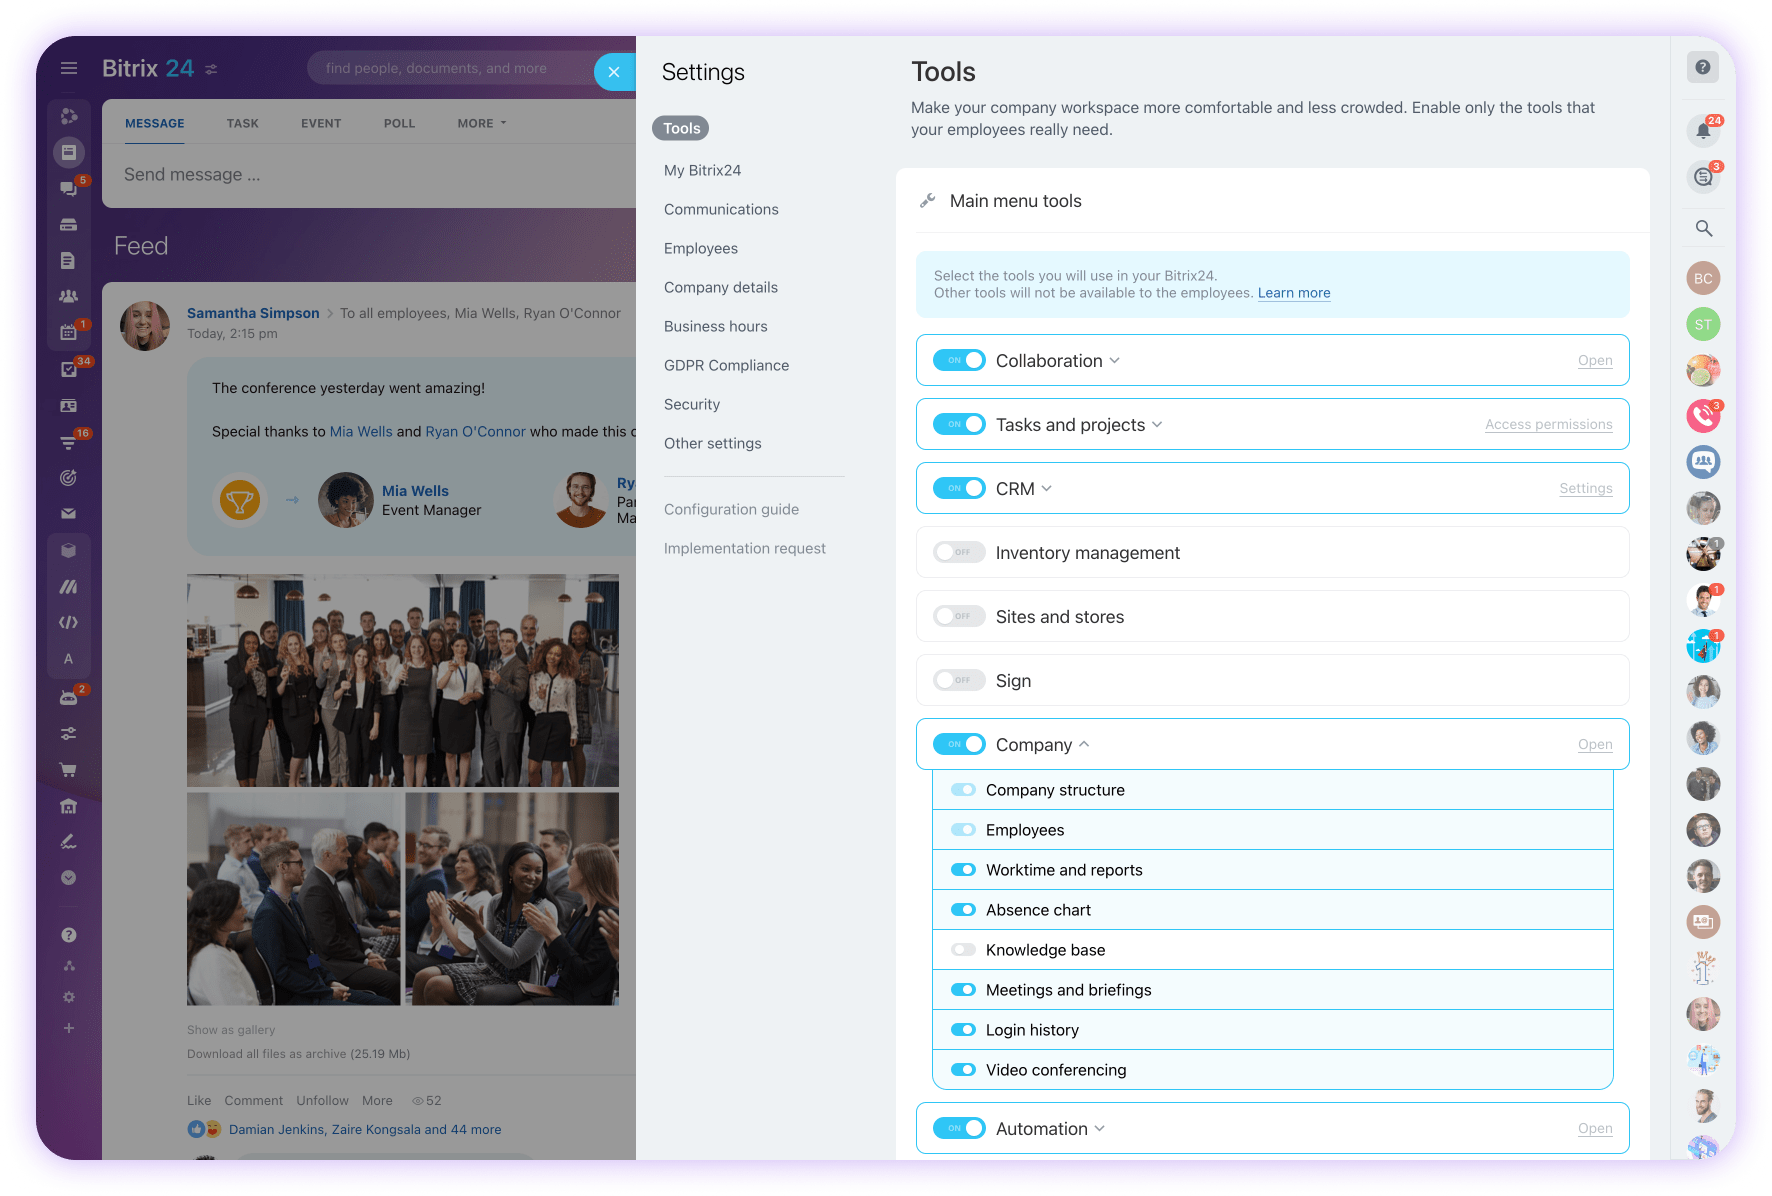Open the BC avatar chat in right panel
The width and height of the screenshot is (1772, 1196).
coord(1703,278)
